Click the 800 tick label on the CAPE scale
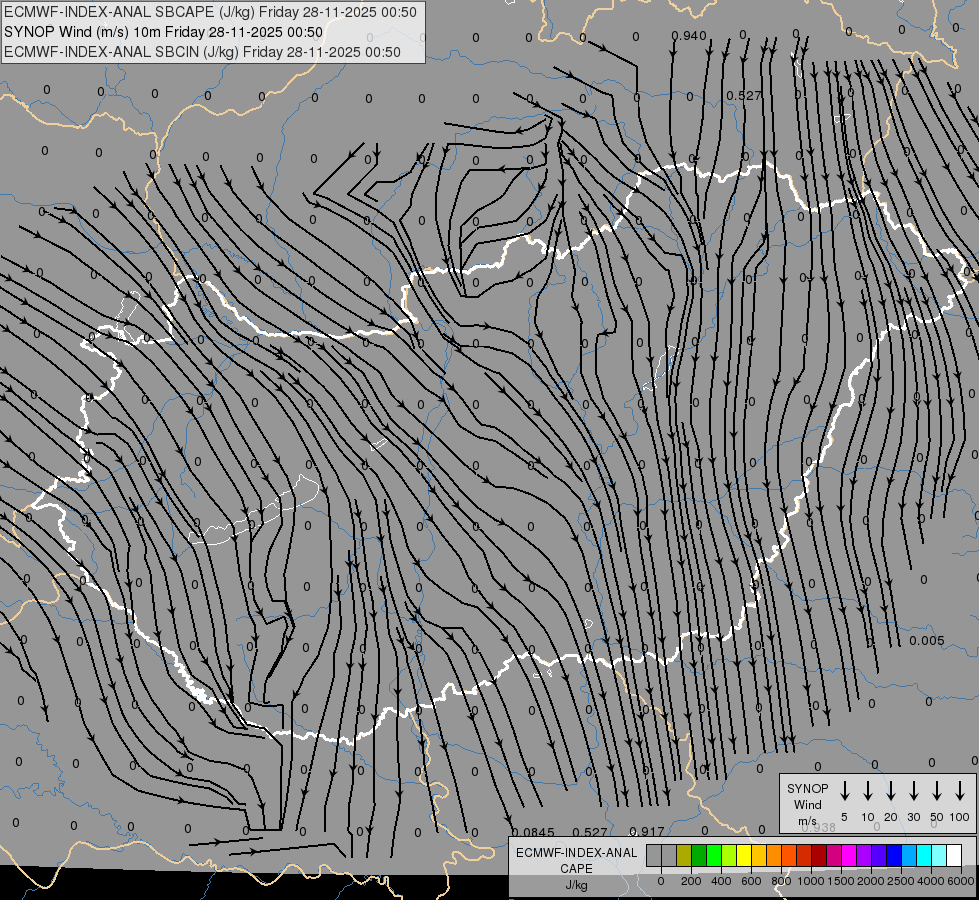 click(x=781, y=881)
